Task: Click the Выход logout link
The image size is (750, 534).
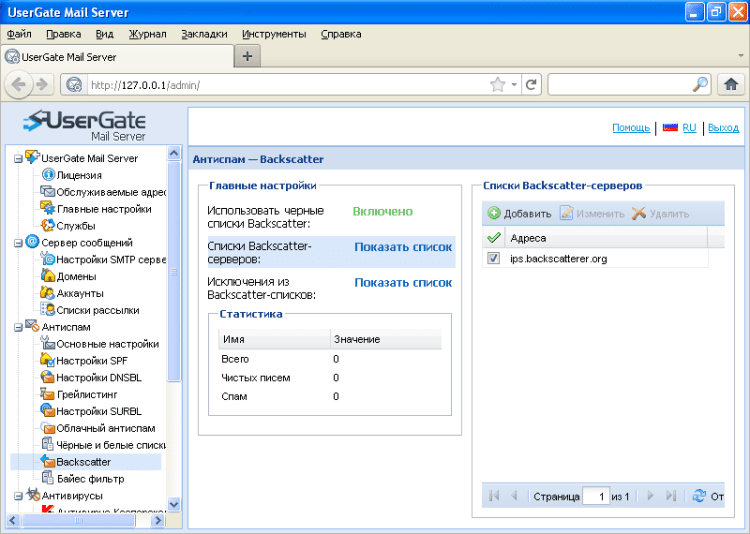Action: (x=723, y=128)
